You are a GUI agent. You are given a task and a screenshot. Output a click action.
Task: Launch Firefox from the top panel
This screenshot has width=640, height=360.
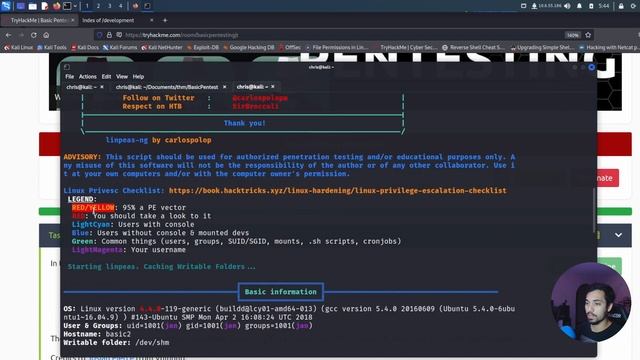point(56,6)
